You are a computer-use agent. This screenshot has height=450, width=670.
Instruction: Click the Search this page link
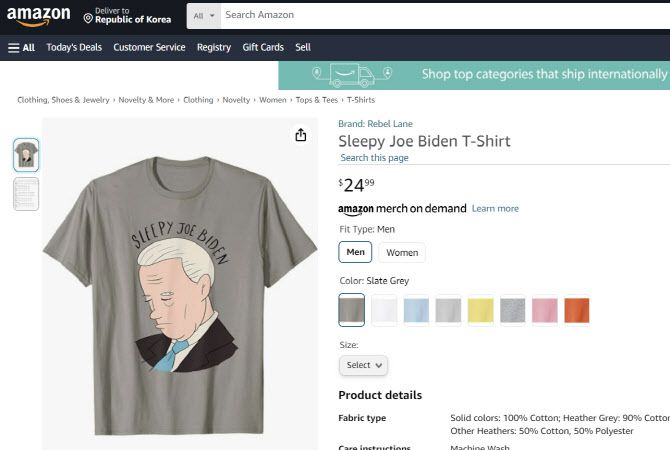pyautogui.click(x=374, y=158)
